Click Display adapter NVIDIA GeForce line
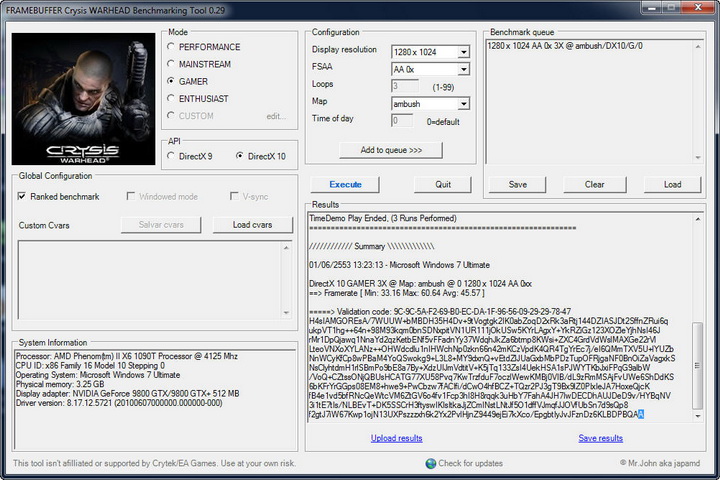Image resolution: width=720 pixels, height=480 pixels. click(x=127, y=394)
